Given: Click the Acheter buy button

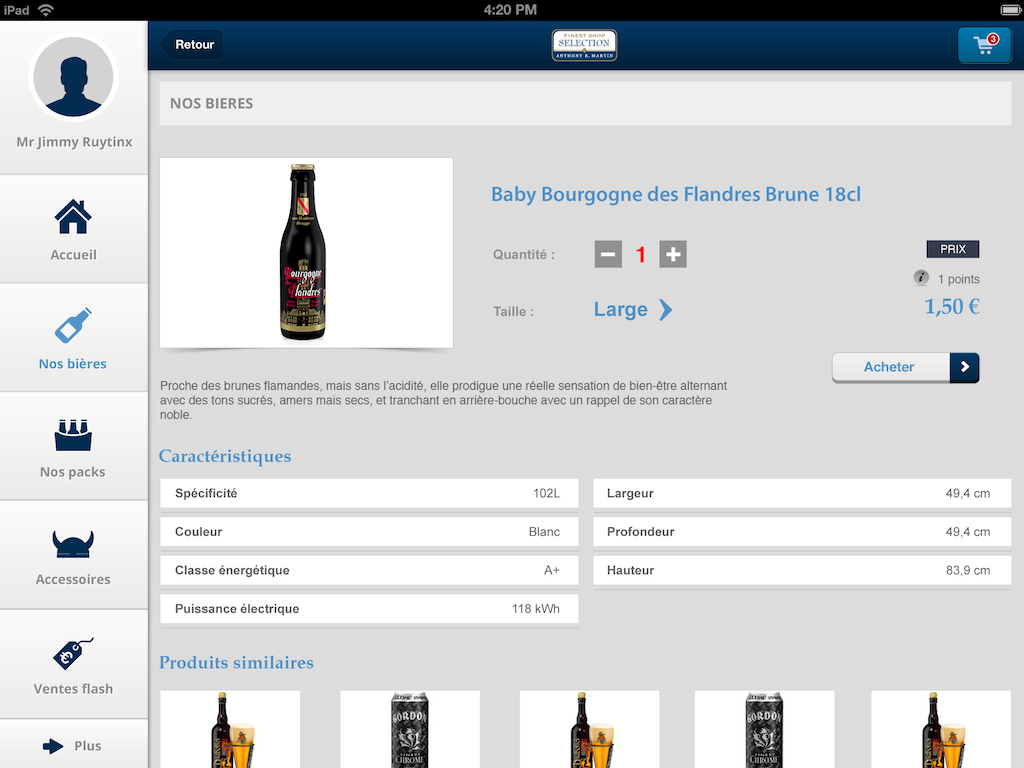Looking at the screenshot, I should [x=905, y=367].
